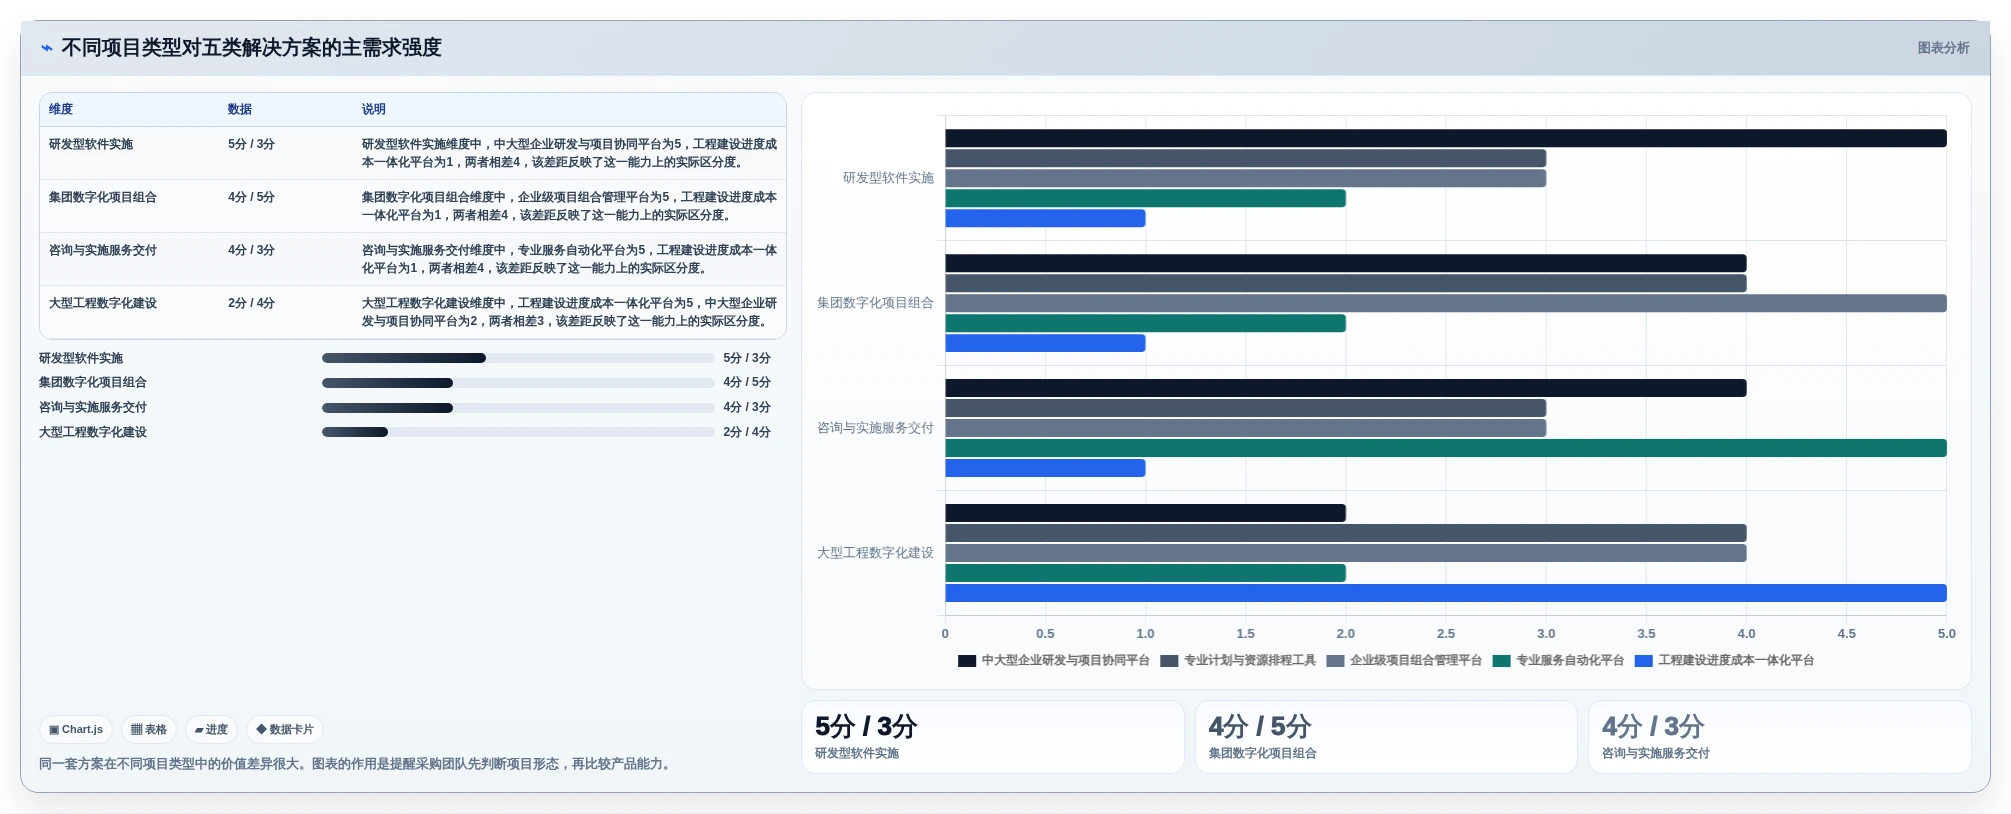Click the long teal bar in 咨询与实施服务交付 group

1446,448
